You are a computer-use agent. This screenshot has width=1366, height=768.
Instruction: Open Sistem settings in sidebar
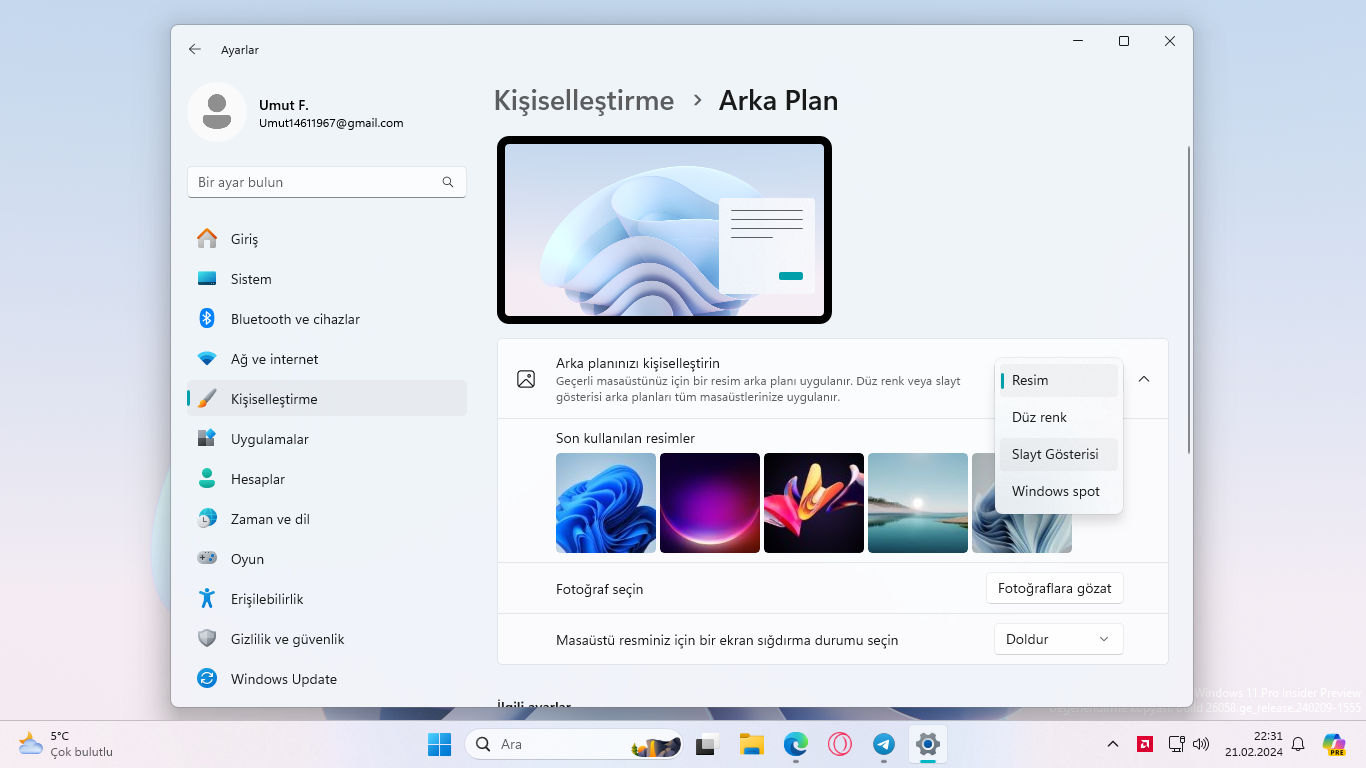pos(327,279)
